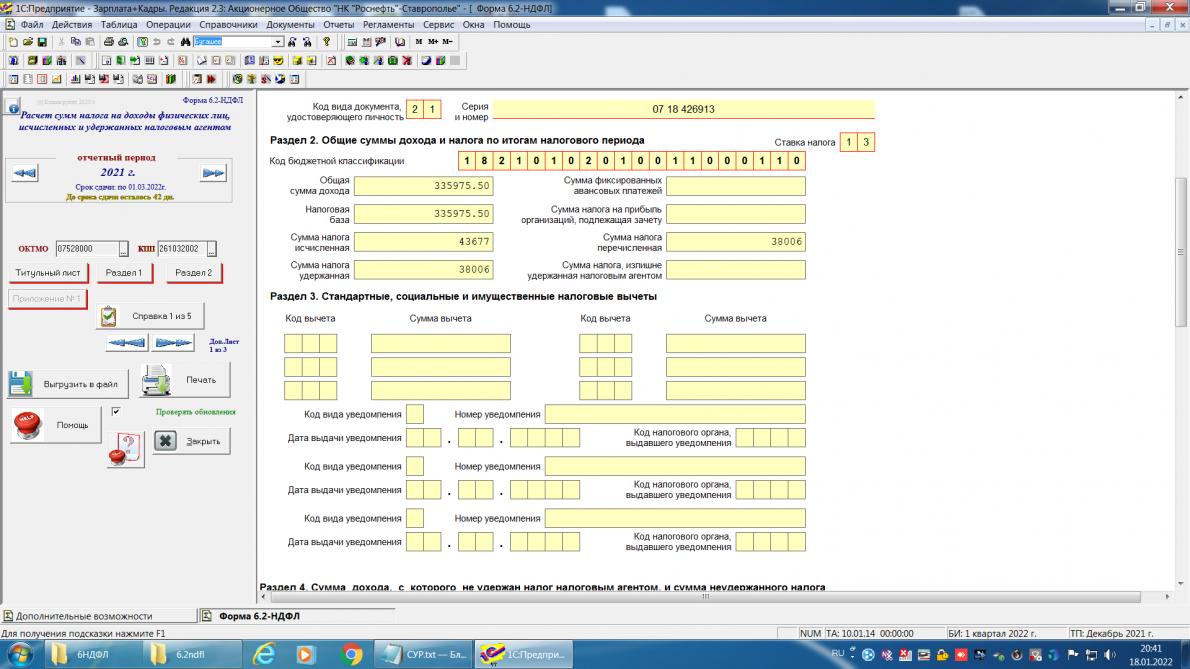Click the Раздел 1 button

pyautogui.click(x=124, y=273)
